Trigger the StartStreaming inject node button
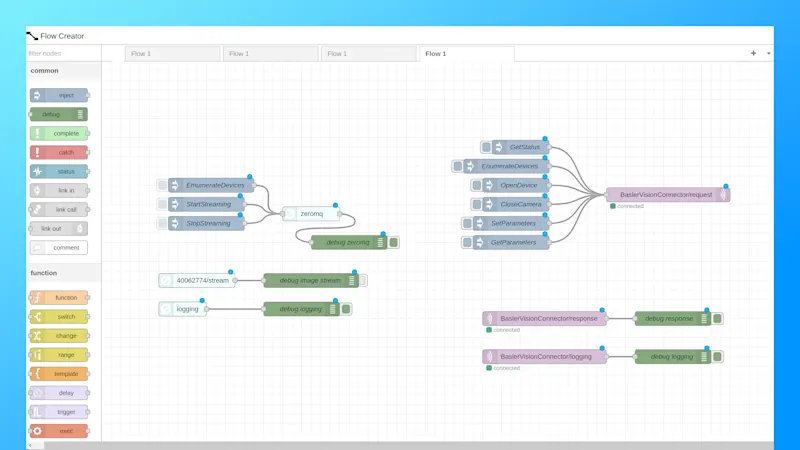The width and height of the screenshot is (800, 450). coord(162,205)
